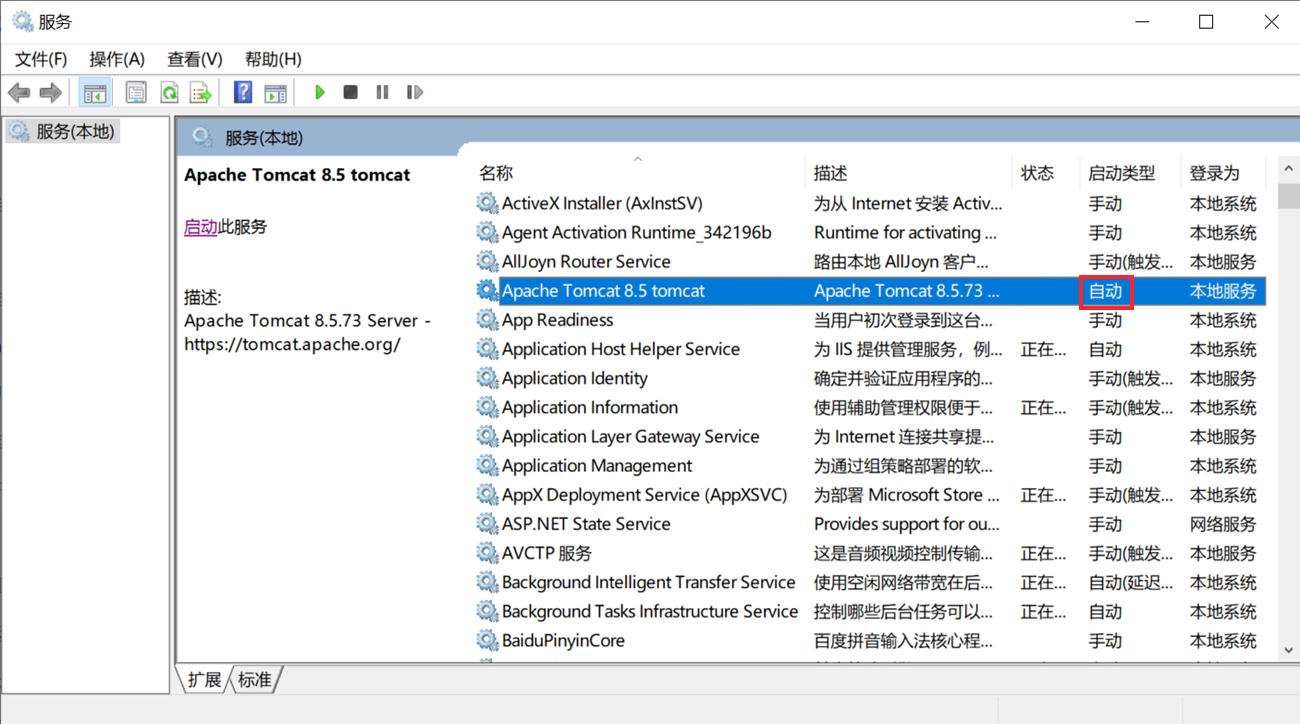Open the Properties toolbar icon
Viewport: 1300px width, 724px height.
pos(136,93)
